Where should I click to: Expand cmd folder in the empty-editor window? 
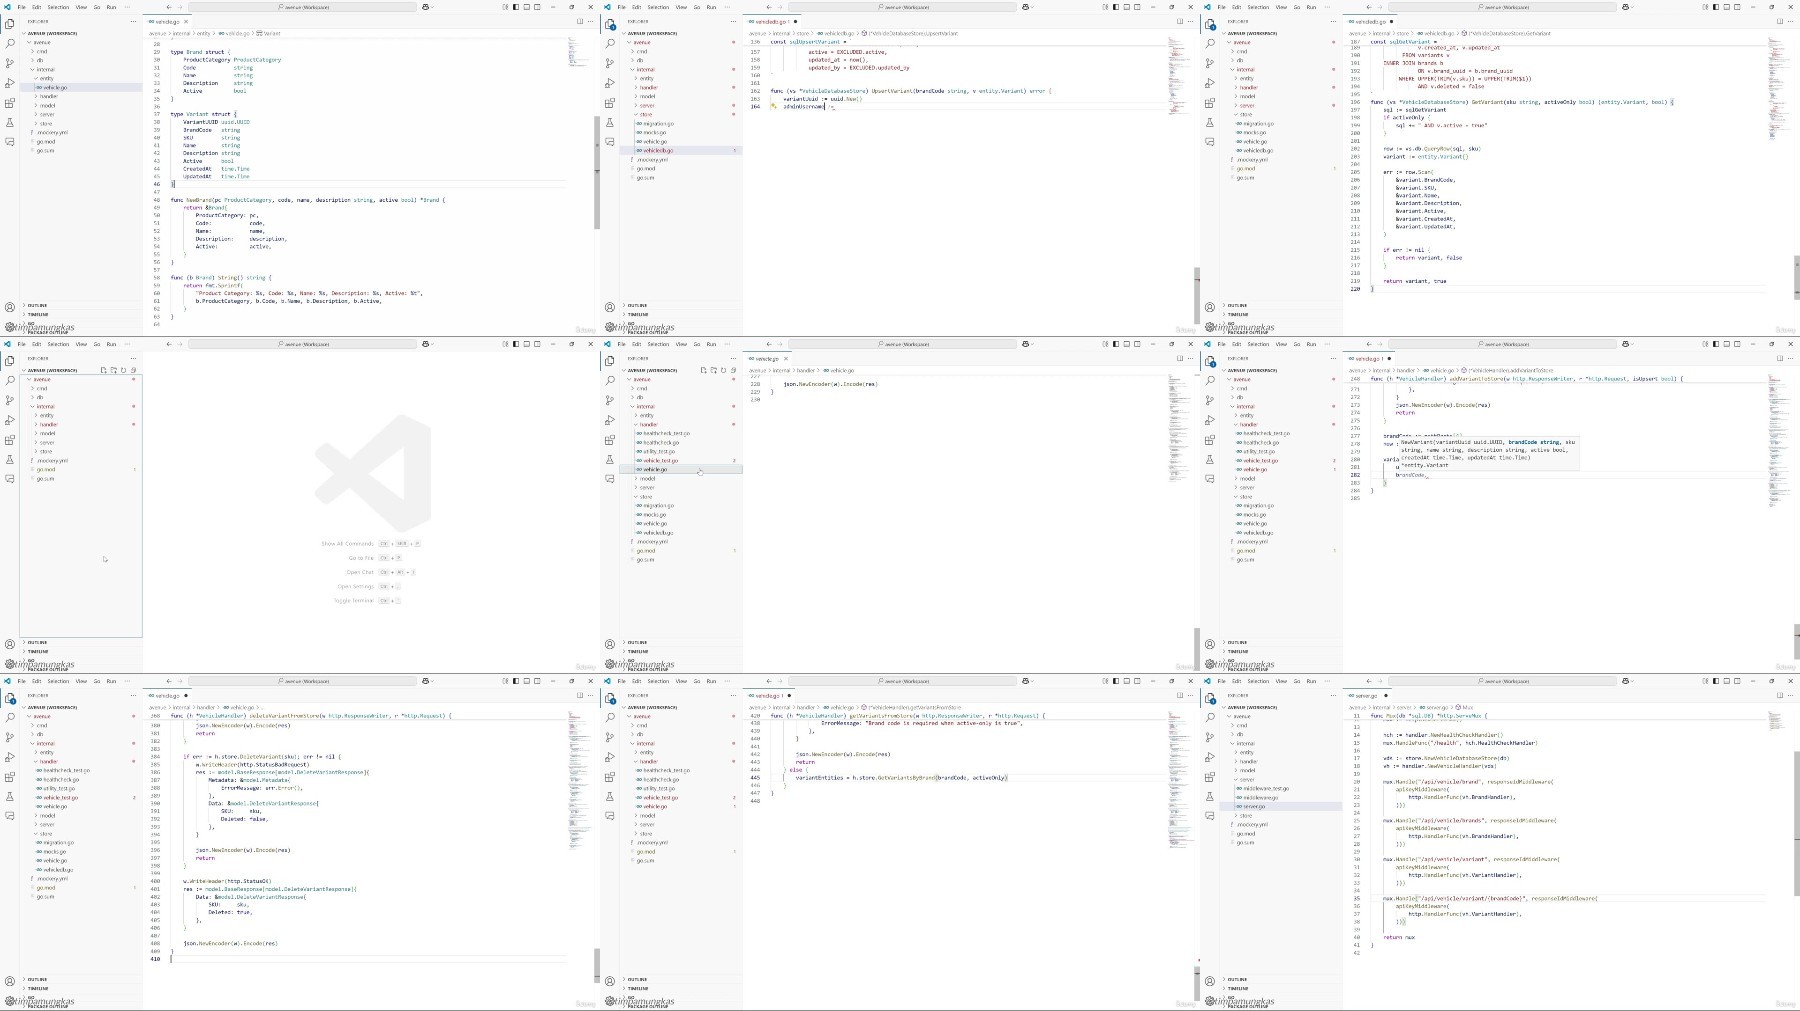click(80, 388)
